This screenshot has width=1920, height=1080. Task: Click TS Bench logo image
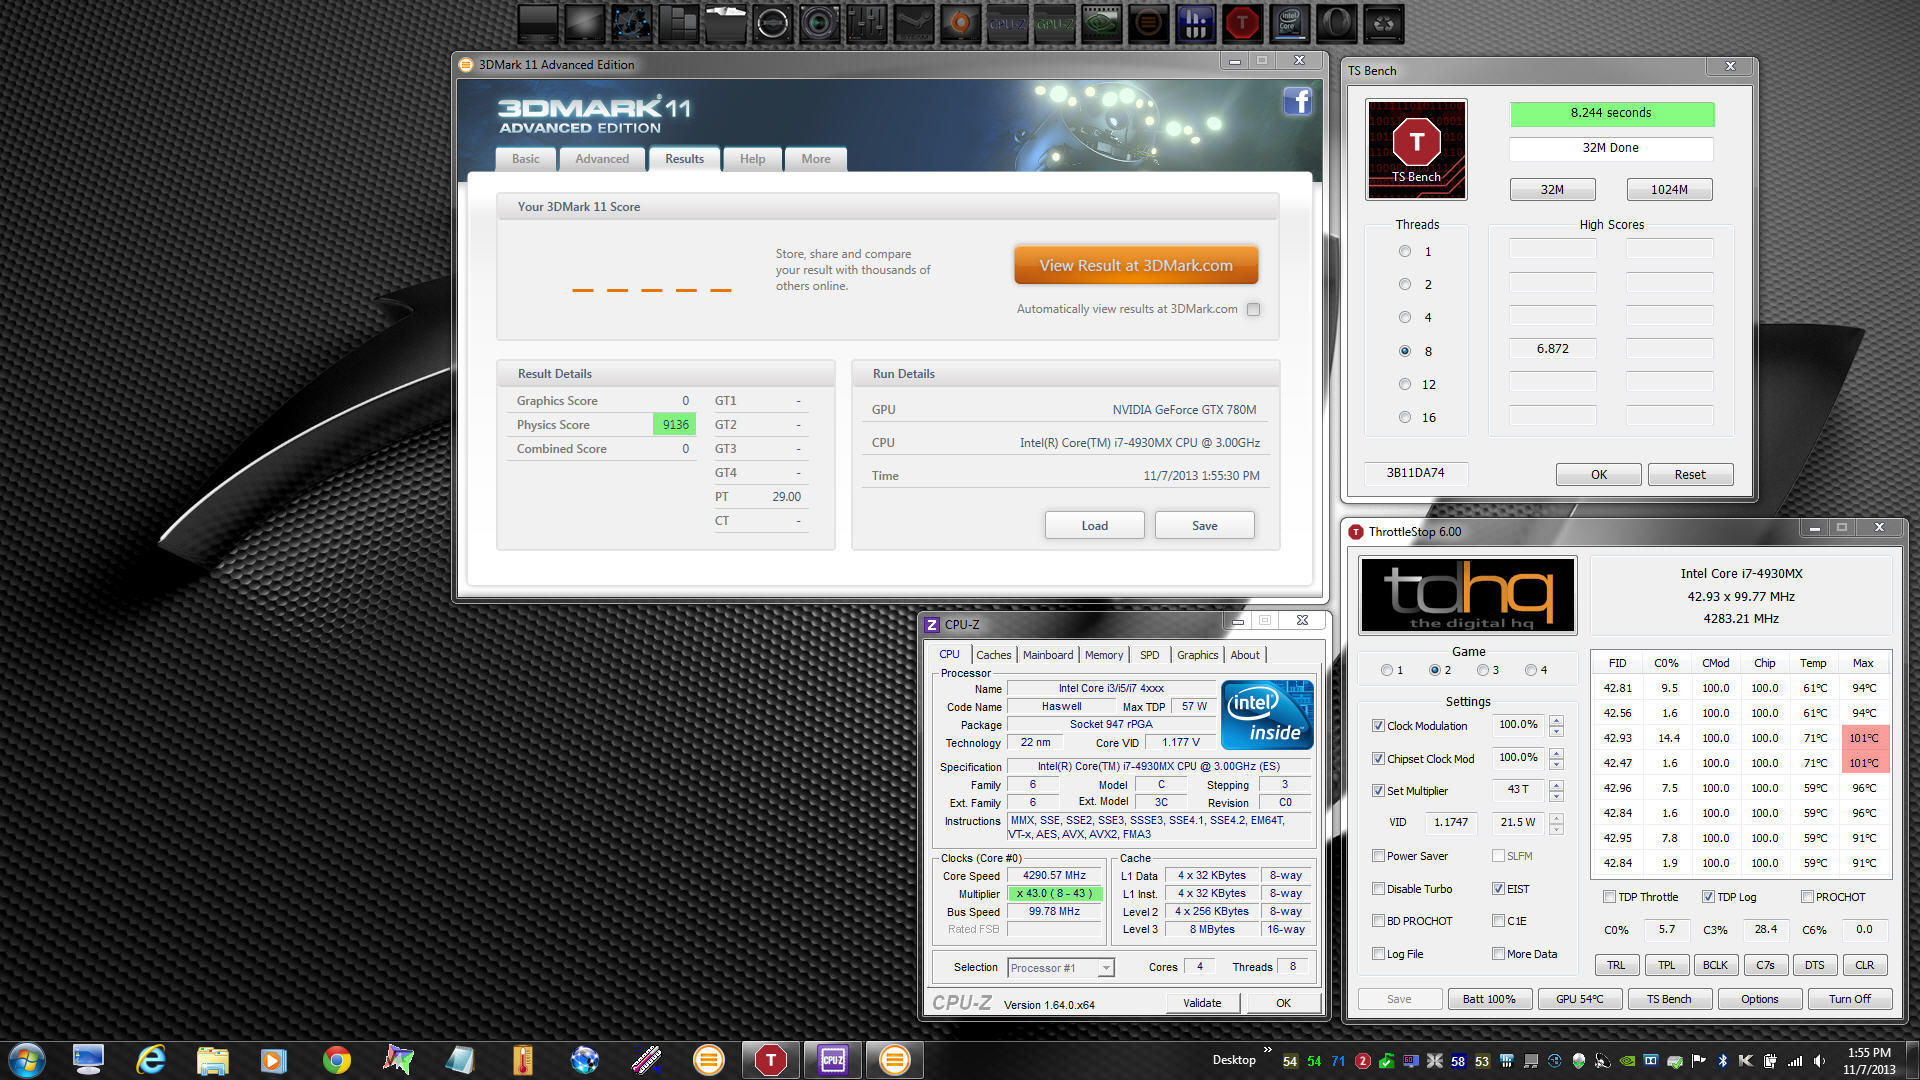point(1416,149)
